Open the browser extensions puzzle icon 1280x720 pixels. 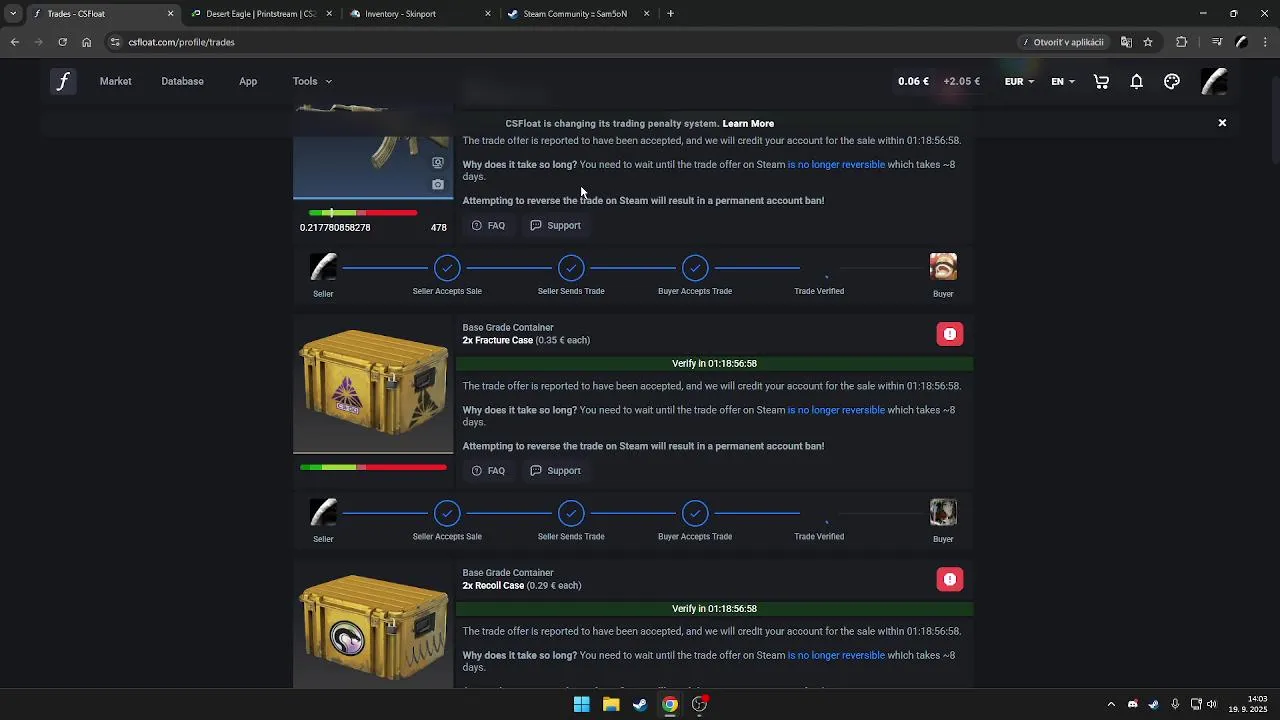click(1182, 42)
